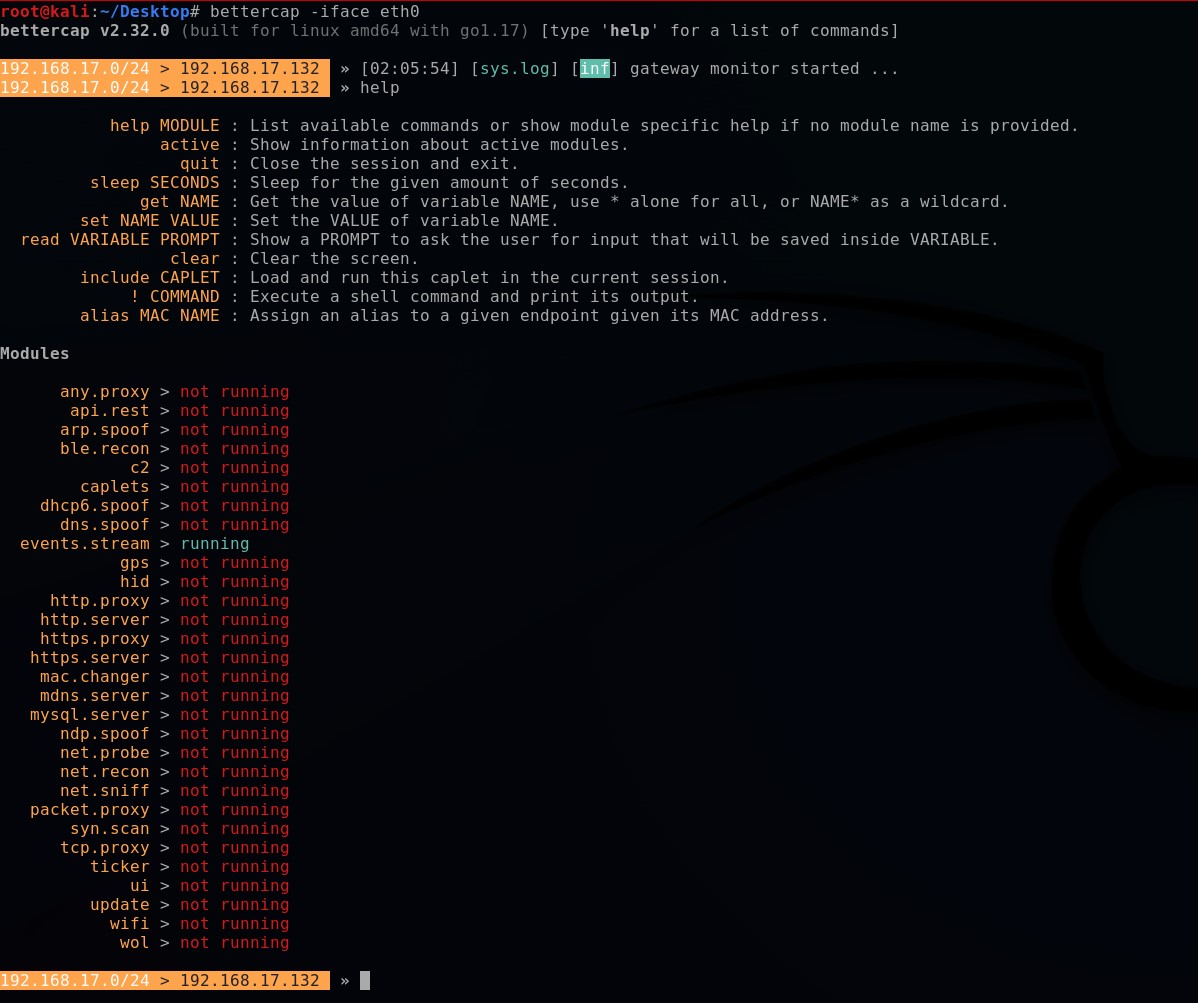Screen dimensions: 1198x1003
Task: Click the 'bettercap v2.32.0' version text
Action: coord(85,31)
